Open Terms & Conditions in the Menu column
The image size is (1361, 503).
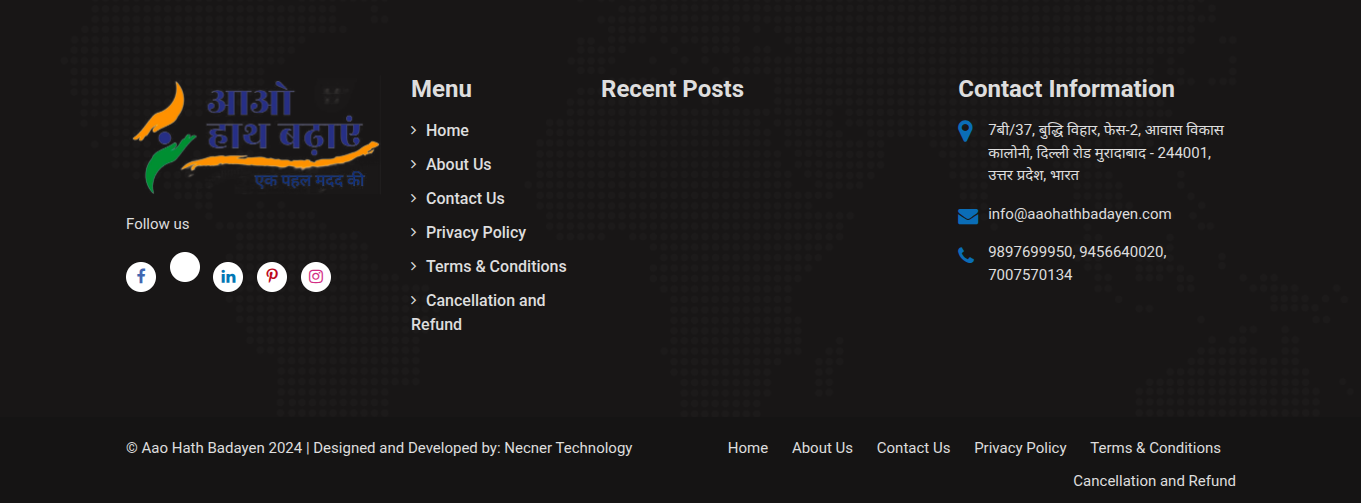tap(496, 266)
